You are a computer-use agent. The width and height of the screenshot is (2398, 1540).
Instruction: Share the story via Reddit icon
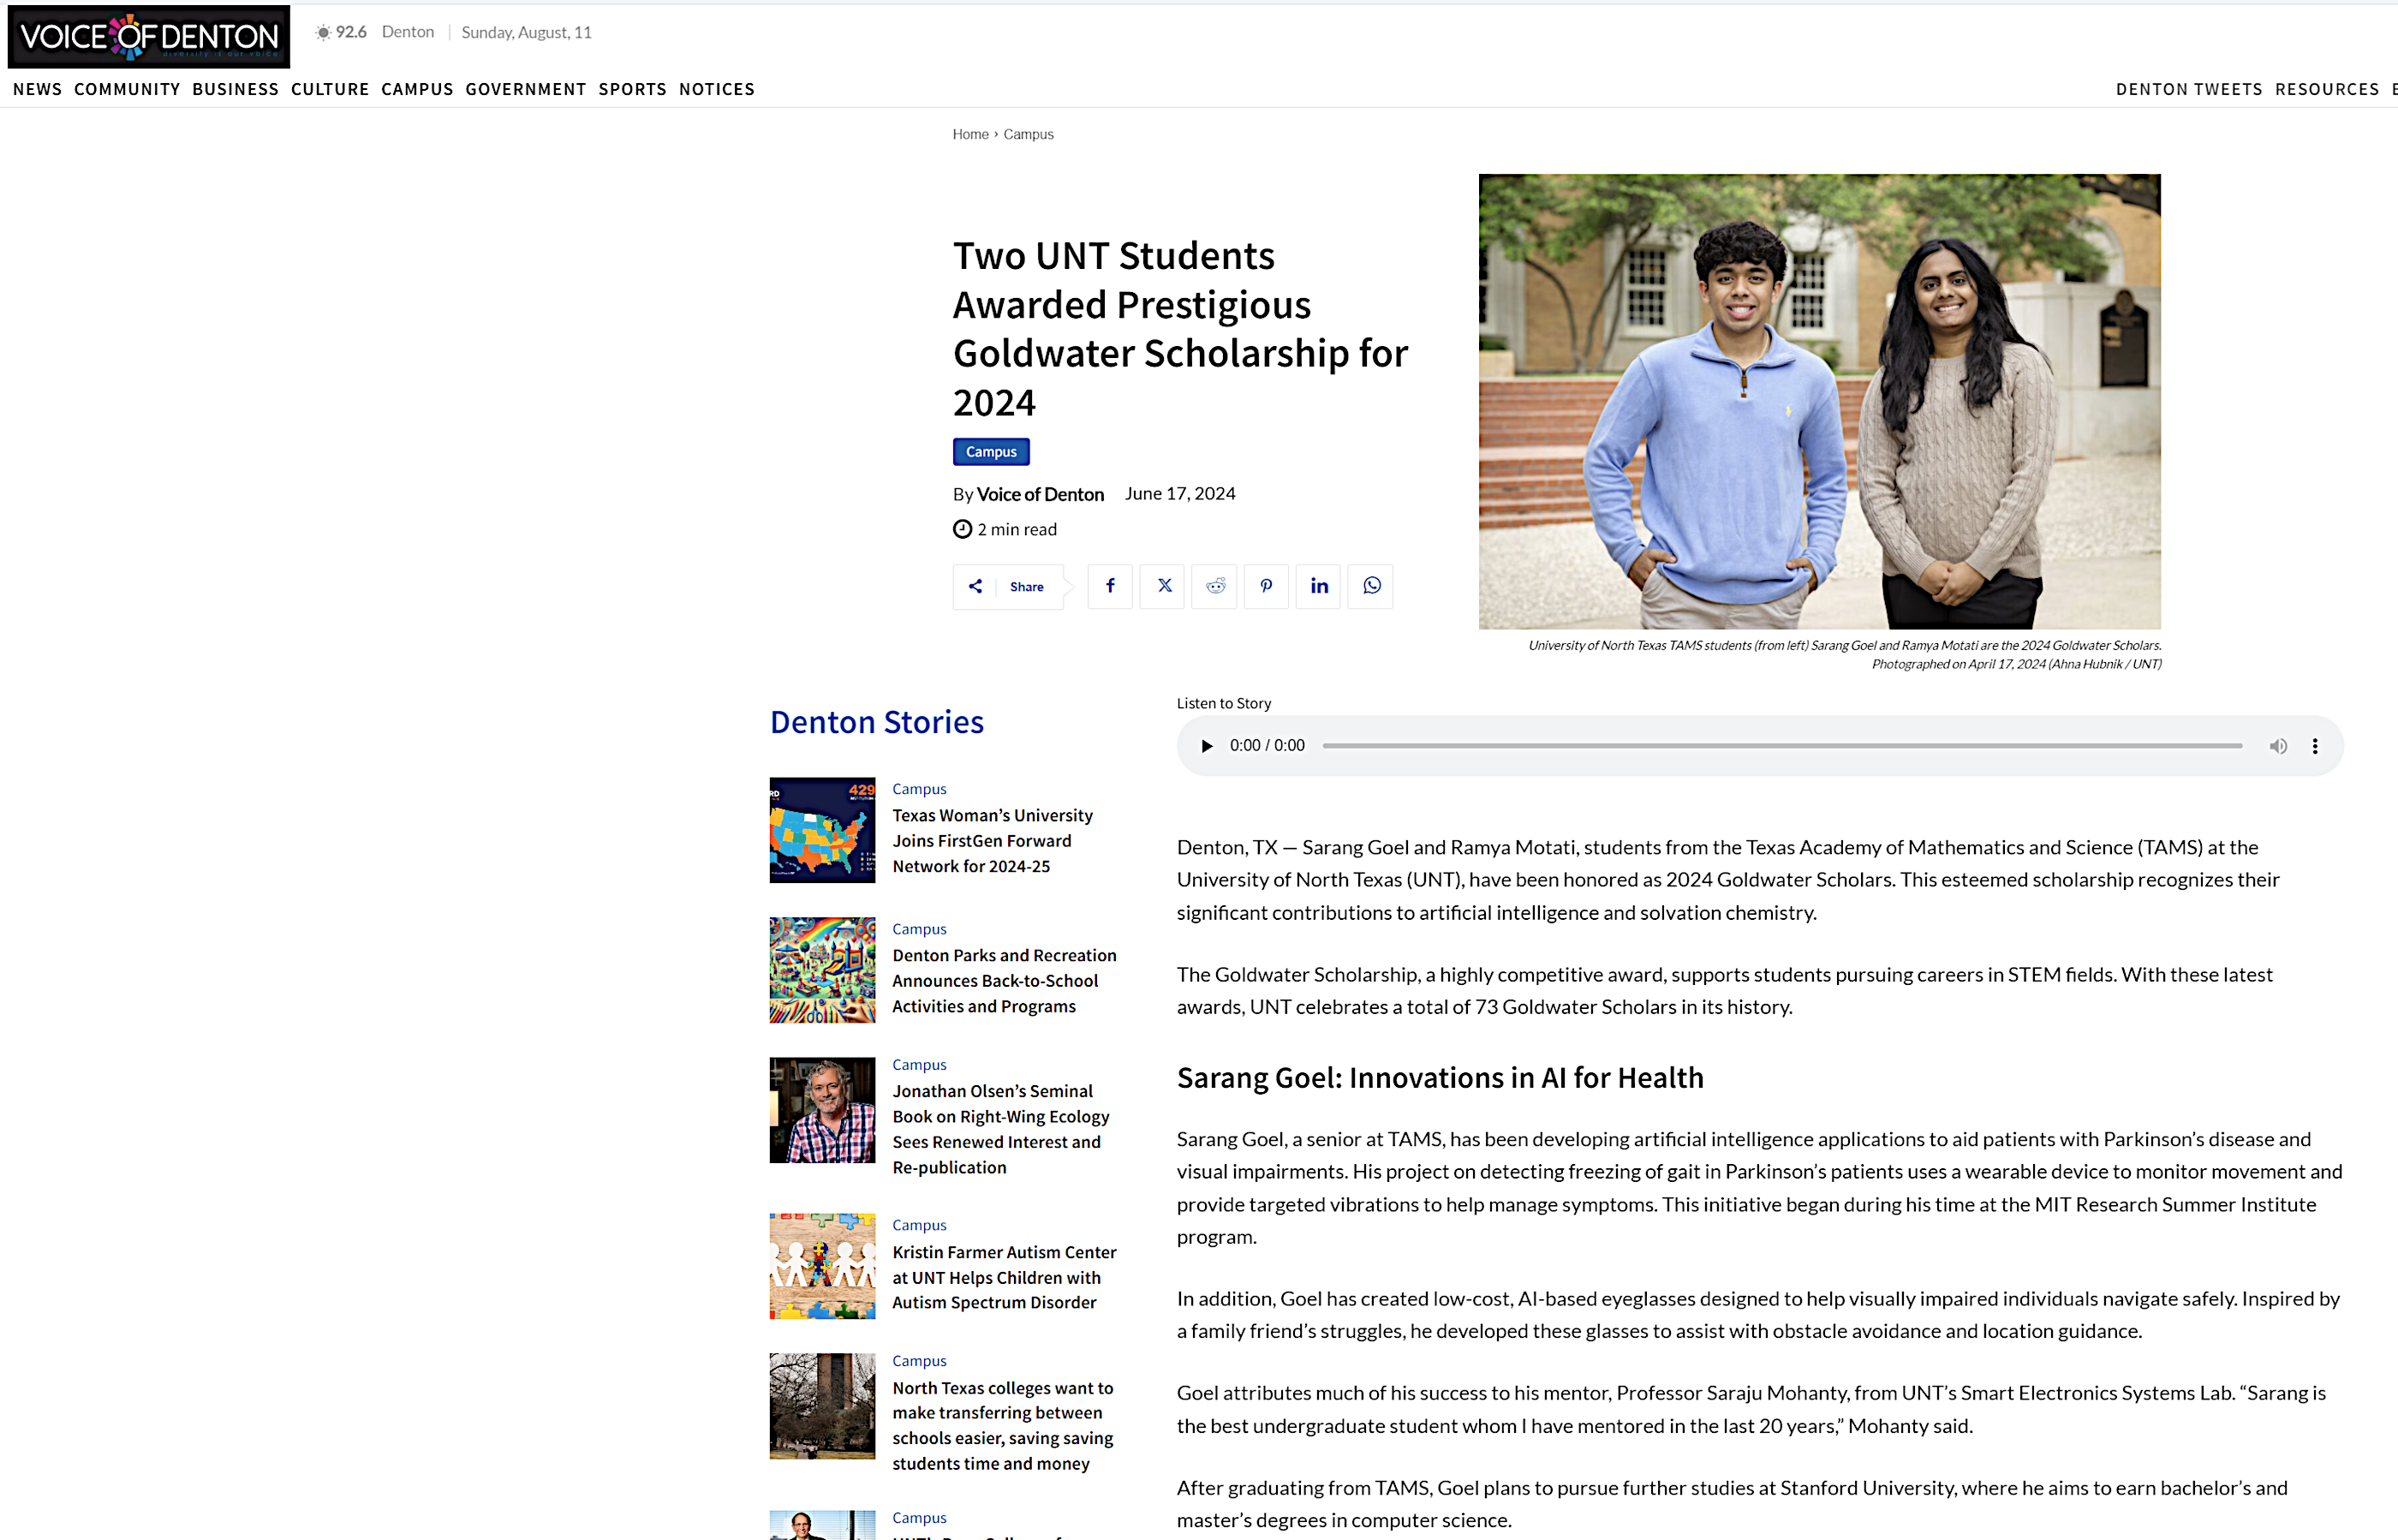[x=1215, y=586]
